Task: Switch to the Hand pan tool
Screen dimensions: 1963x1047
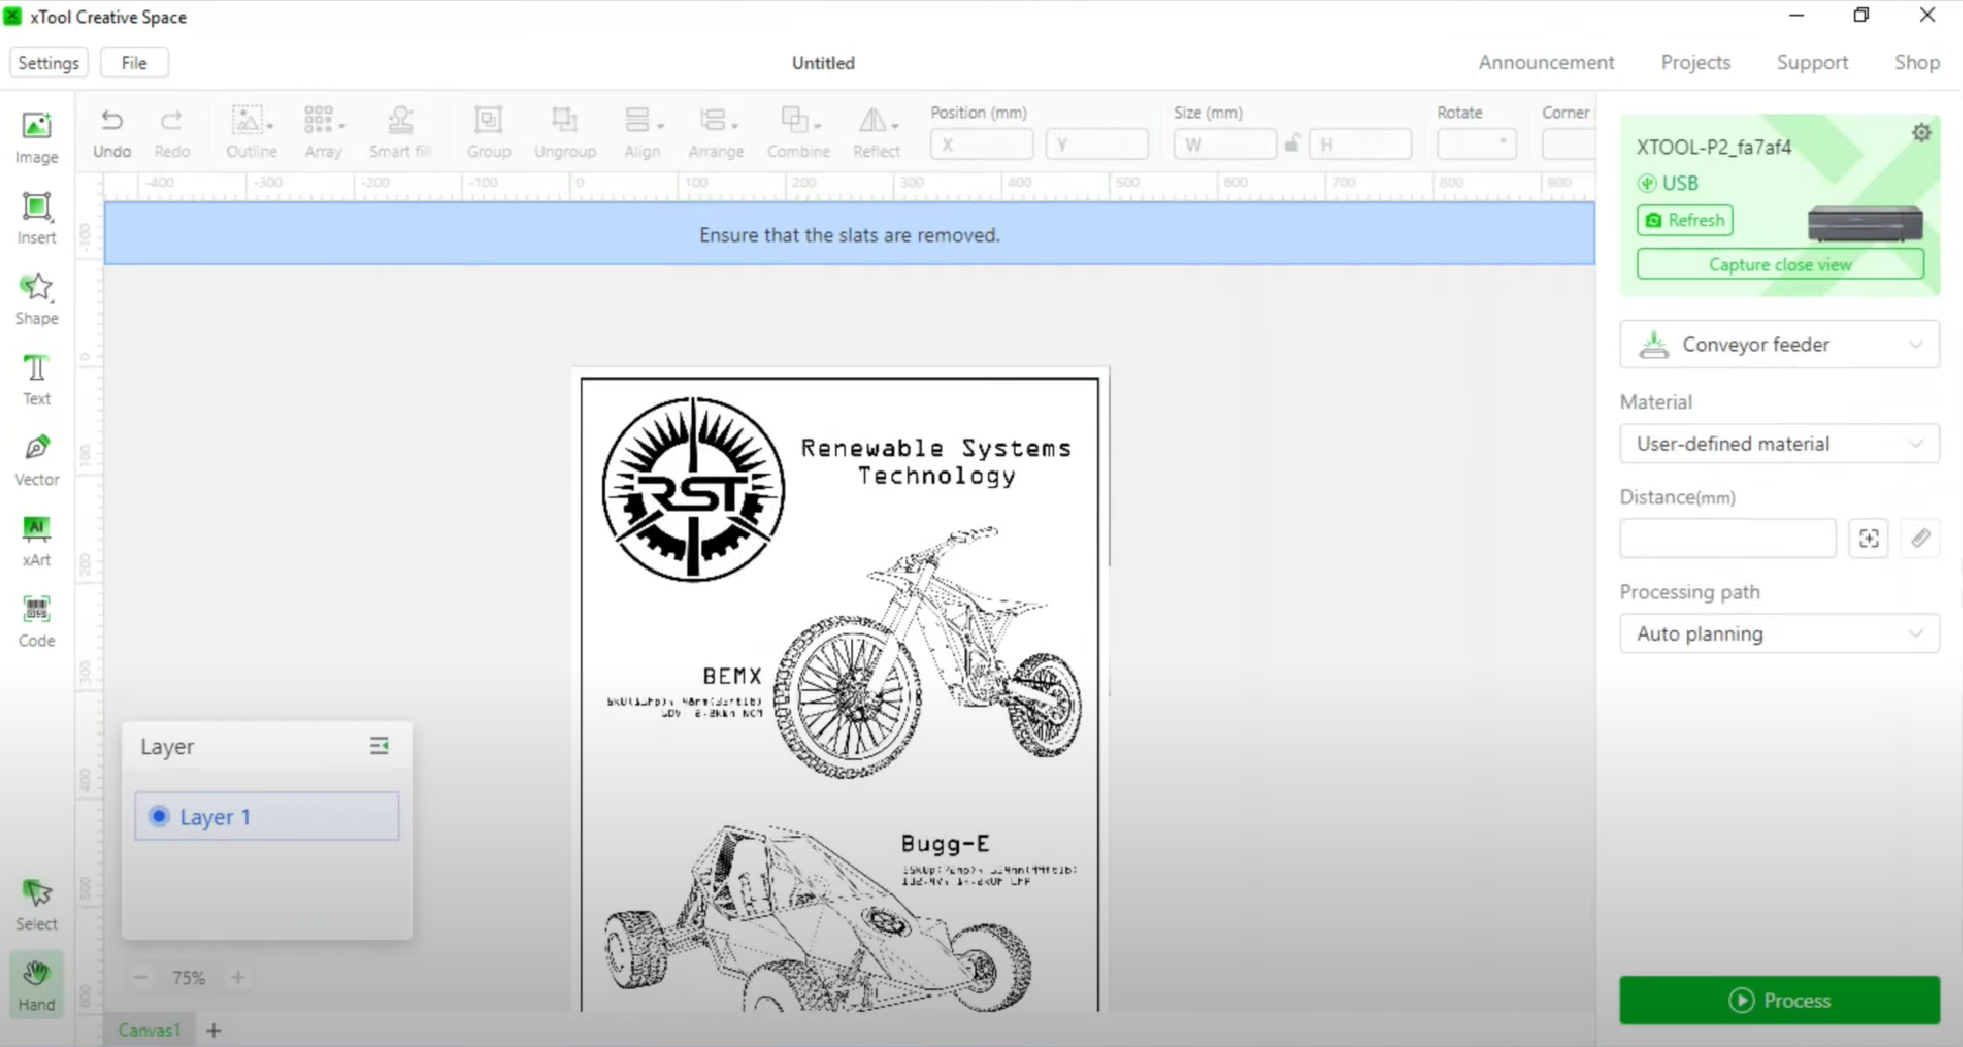Action: [x=37, y=985]
